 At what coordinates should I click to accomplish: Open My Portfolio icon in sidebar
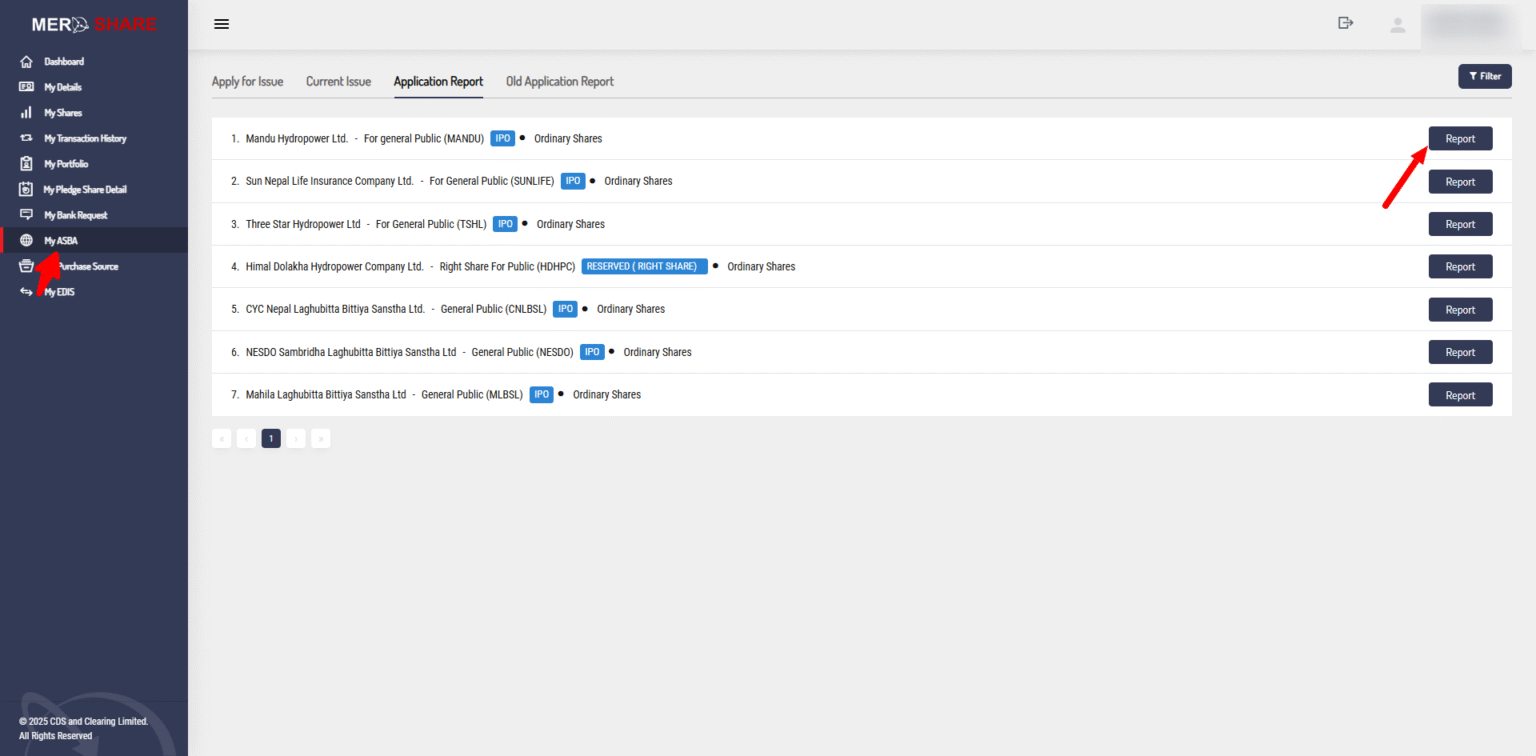click(27, 164)
